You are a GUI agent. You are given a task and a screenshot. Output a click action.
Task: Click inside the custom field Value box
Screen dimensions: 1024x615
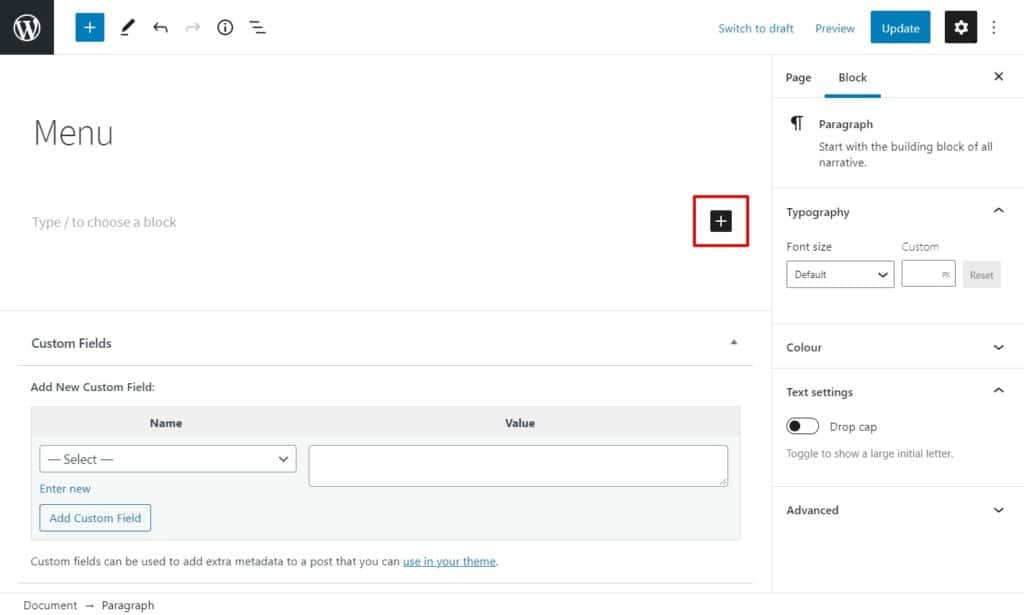pyautogui.click(x=518, y=464)
